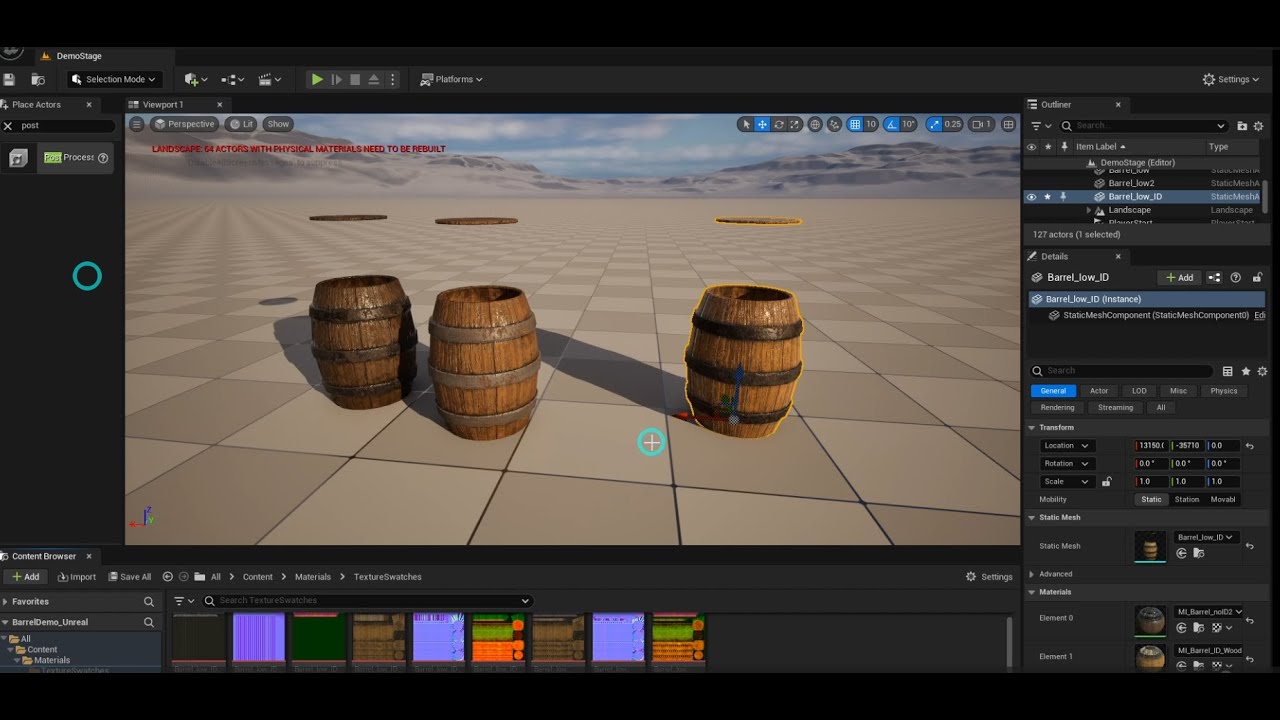Switch to the Place Actors tab
1280x720 pixels.
click(x=37, y=104)
